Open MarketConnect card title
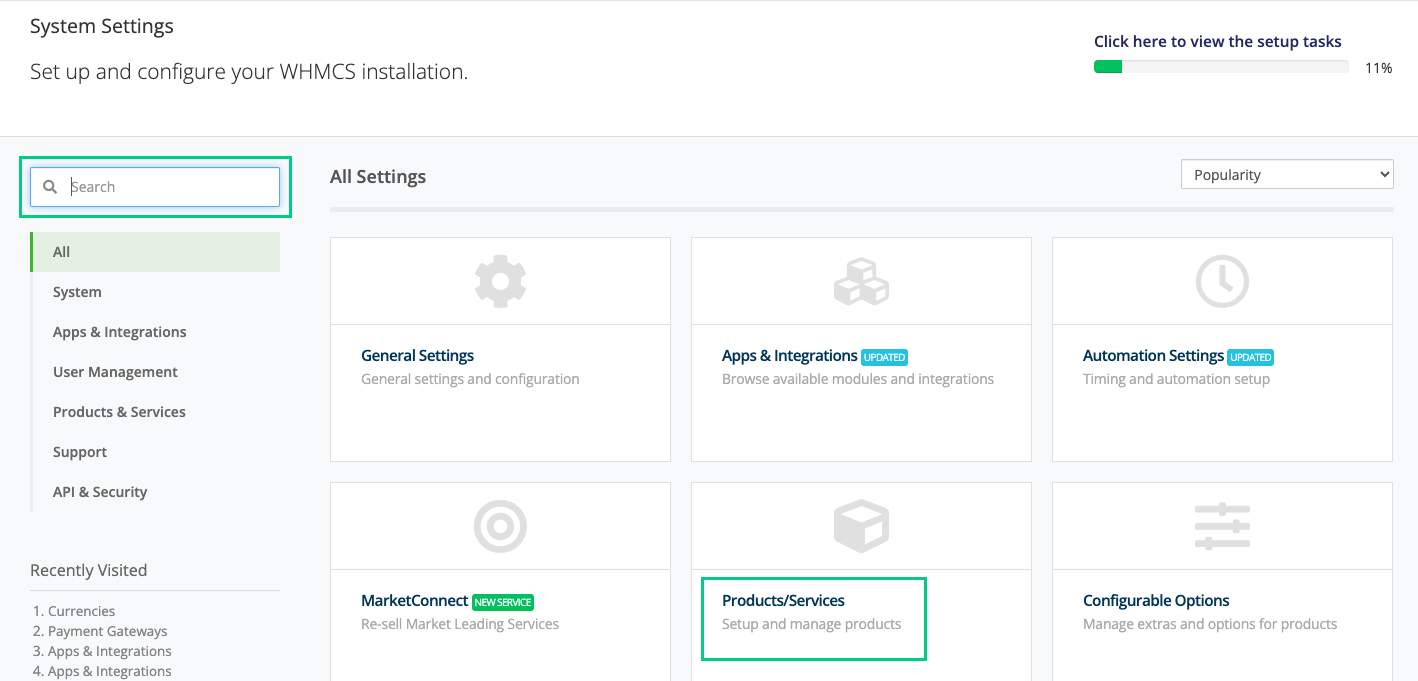 [415, 601]
